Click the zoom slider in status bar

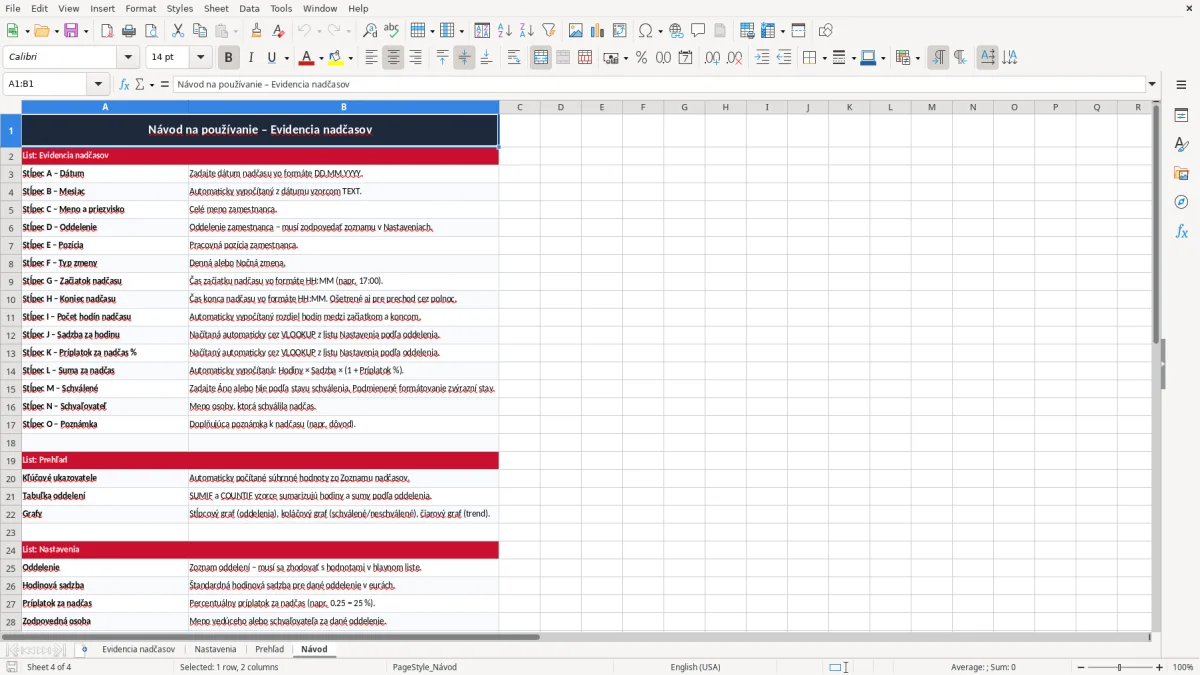point(1120,667)
